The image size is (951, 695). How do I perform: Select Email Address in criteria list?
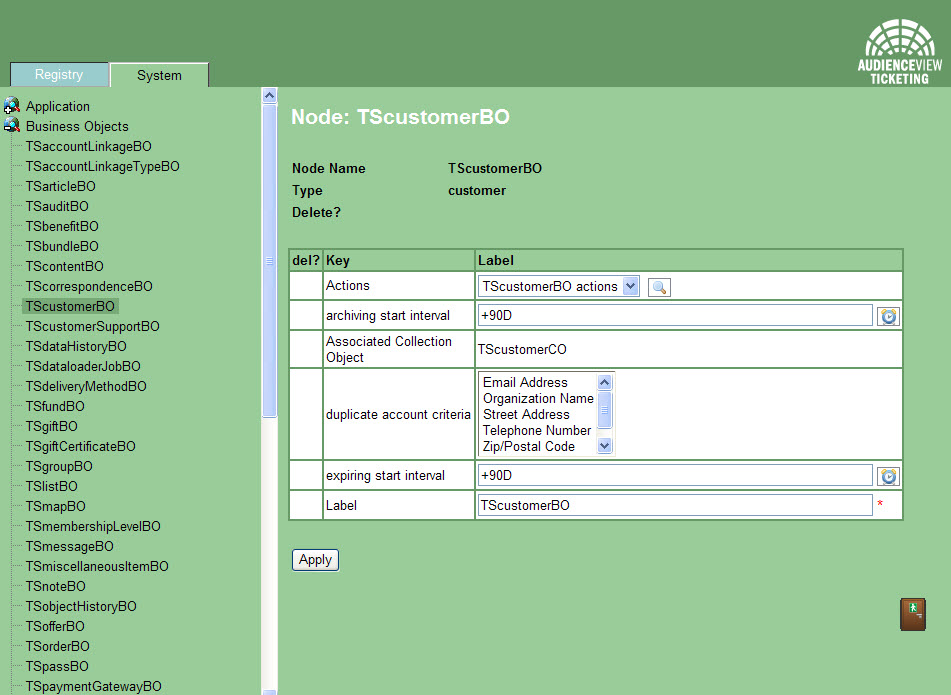coord(525,383)
